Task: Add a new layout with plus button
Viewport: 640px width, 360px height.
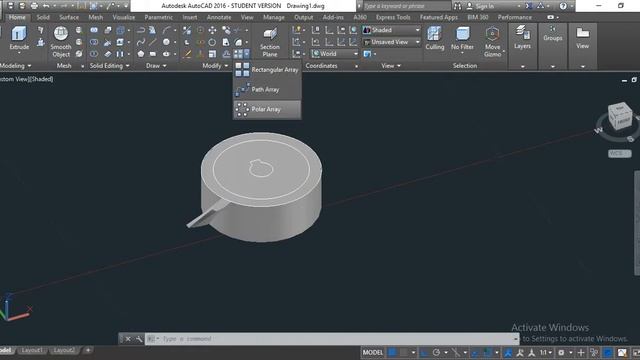Action: click(x=88, y=350)
